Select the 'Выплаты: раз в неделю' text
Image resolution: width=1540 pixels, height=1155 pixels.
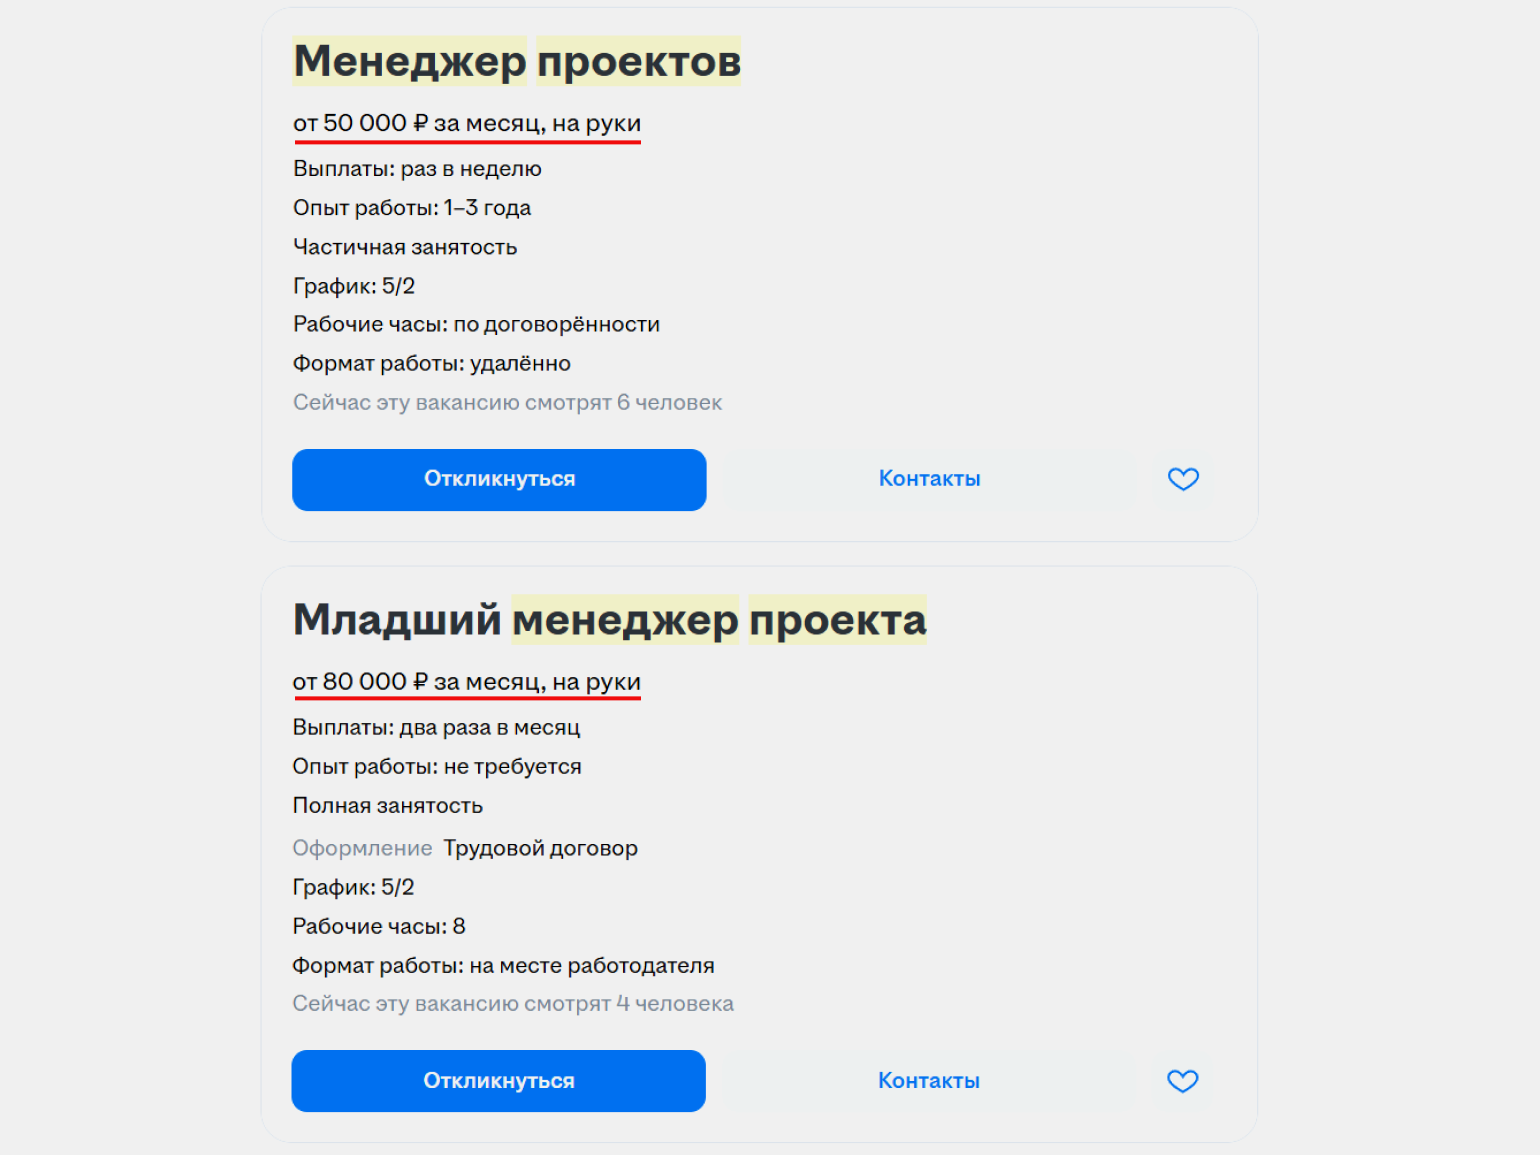[417, 169]
